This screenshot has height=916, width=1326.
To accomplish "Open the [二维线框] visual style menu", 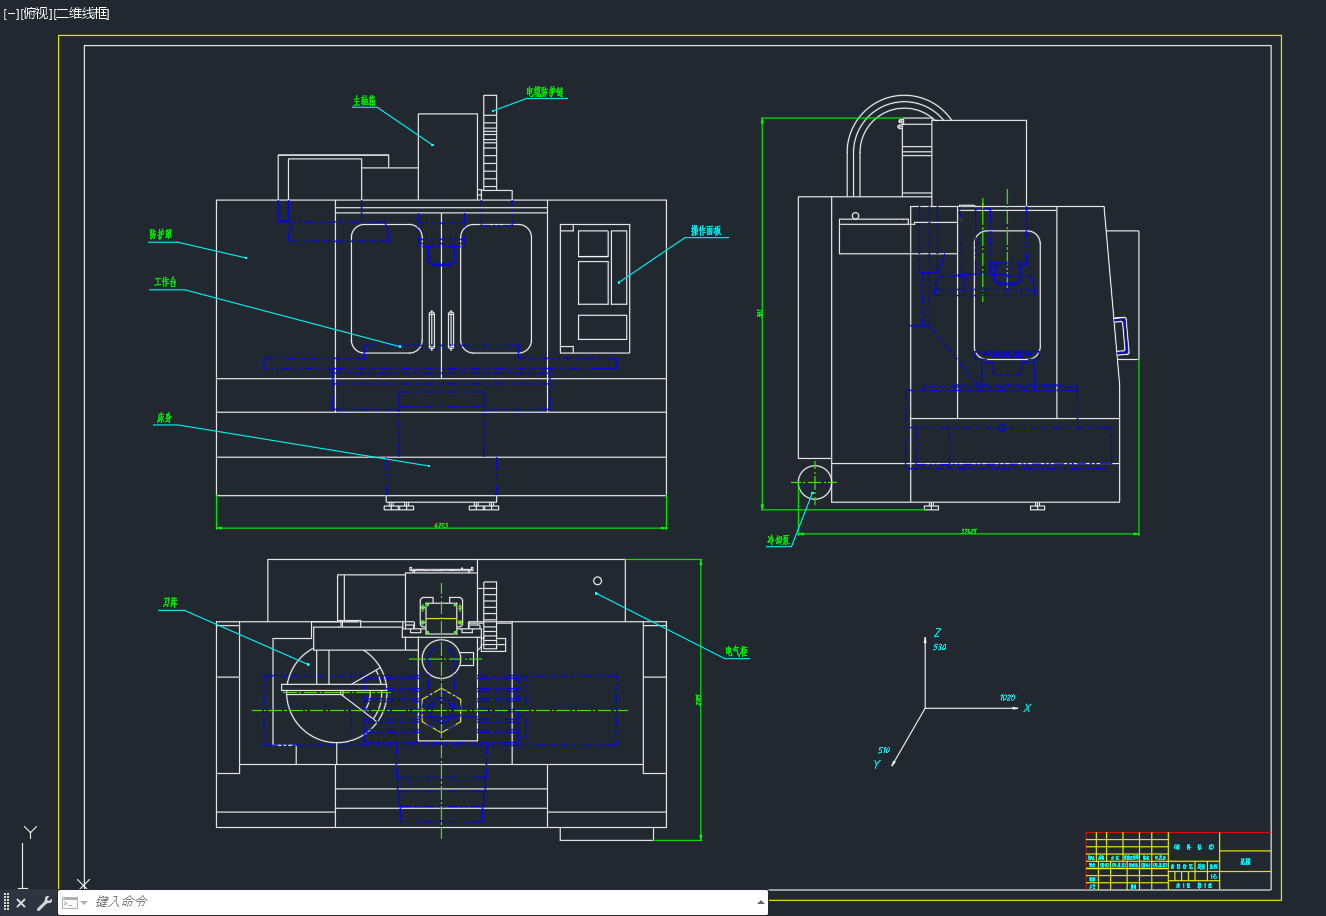I will click(x=81, y=13).
